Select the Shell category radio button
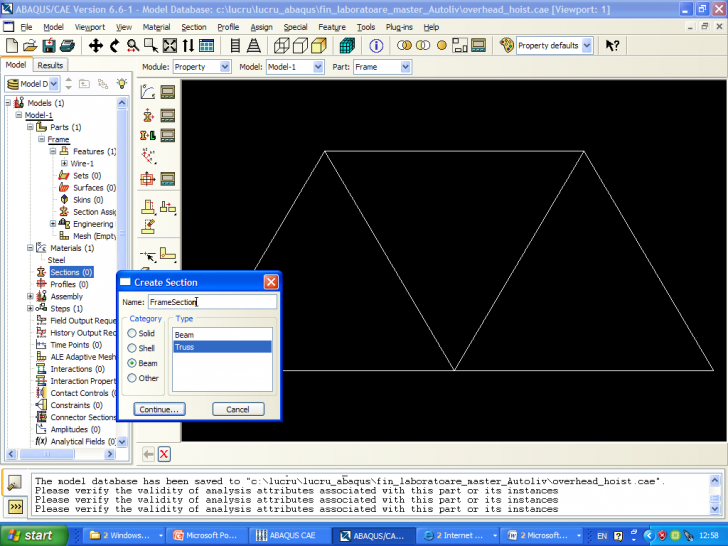The width and height of the screenshot is (728, 546). tap(132, 348)
